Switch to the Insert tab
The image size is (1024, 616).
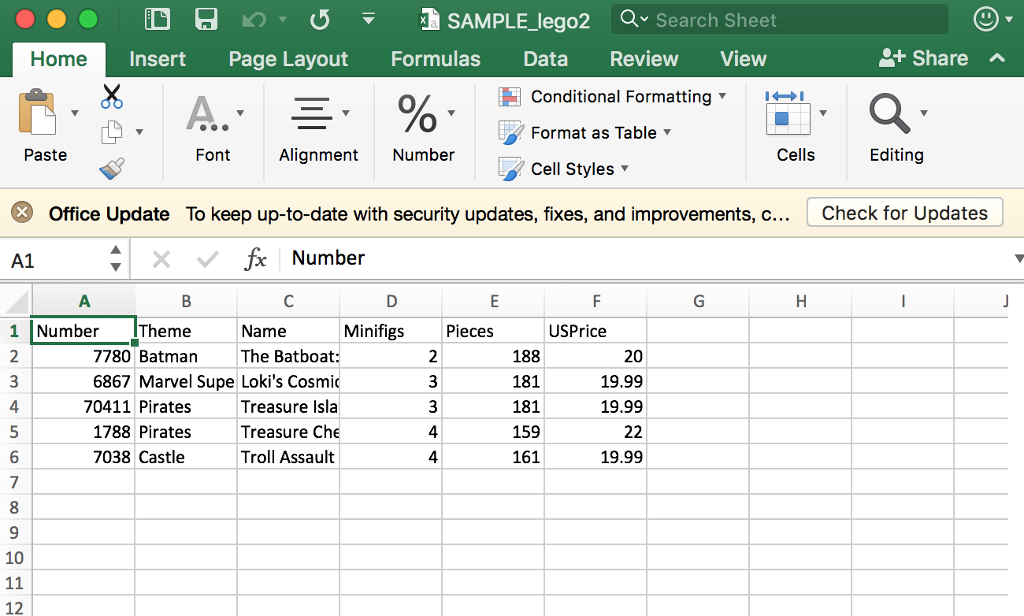pyautogui.click(x=157, y=59)
